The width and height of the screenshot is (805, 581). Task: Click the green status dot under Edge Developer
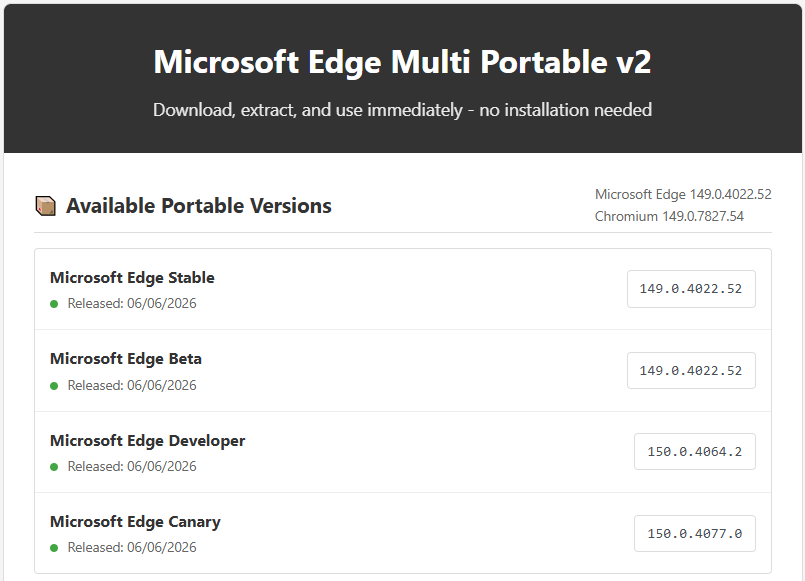(54, 467)
